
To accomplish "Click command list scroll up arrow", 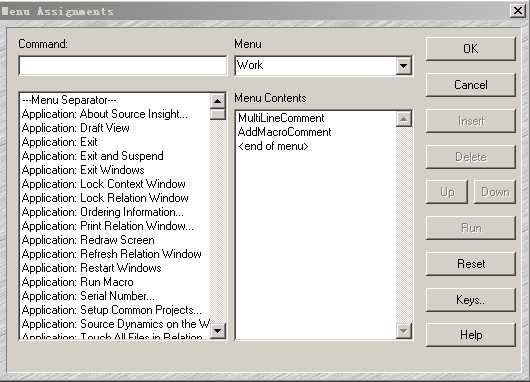I will coord(217,101).
